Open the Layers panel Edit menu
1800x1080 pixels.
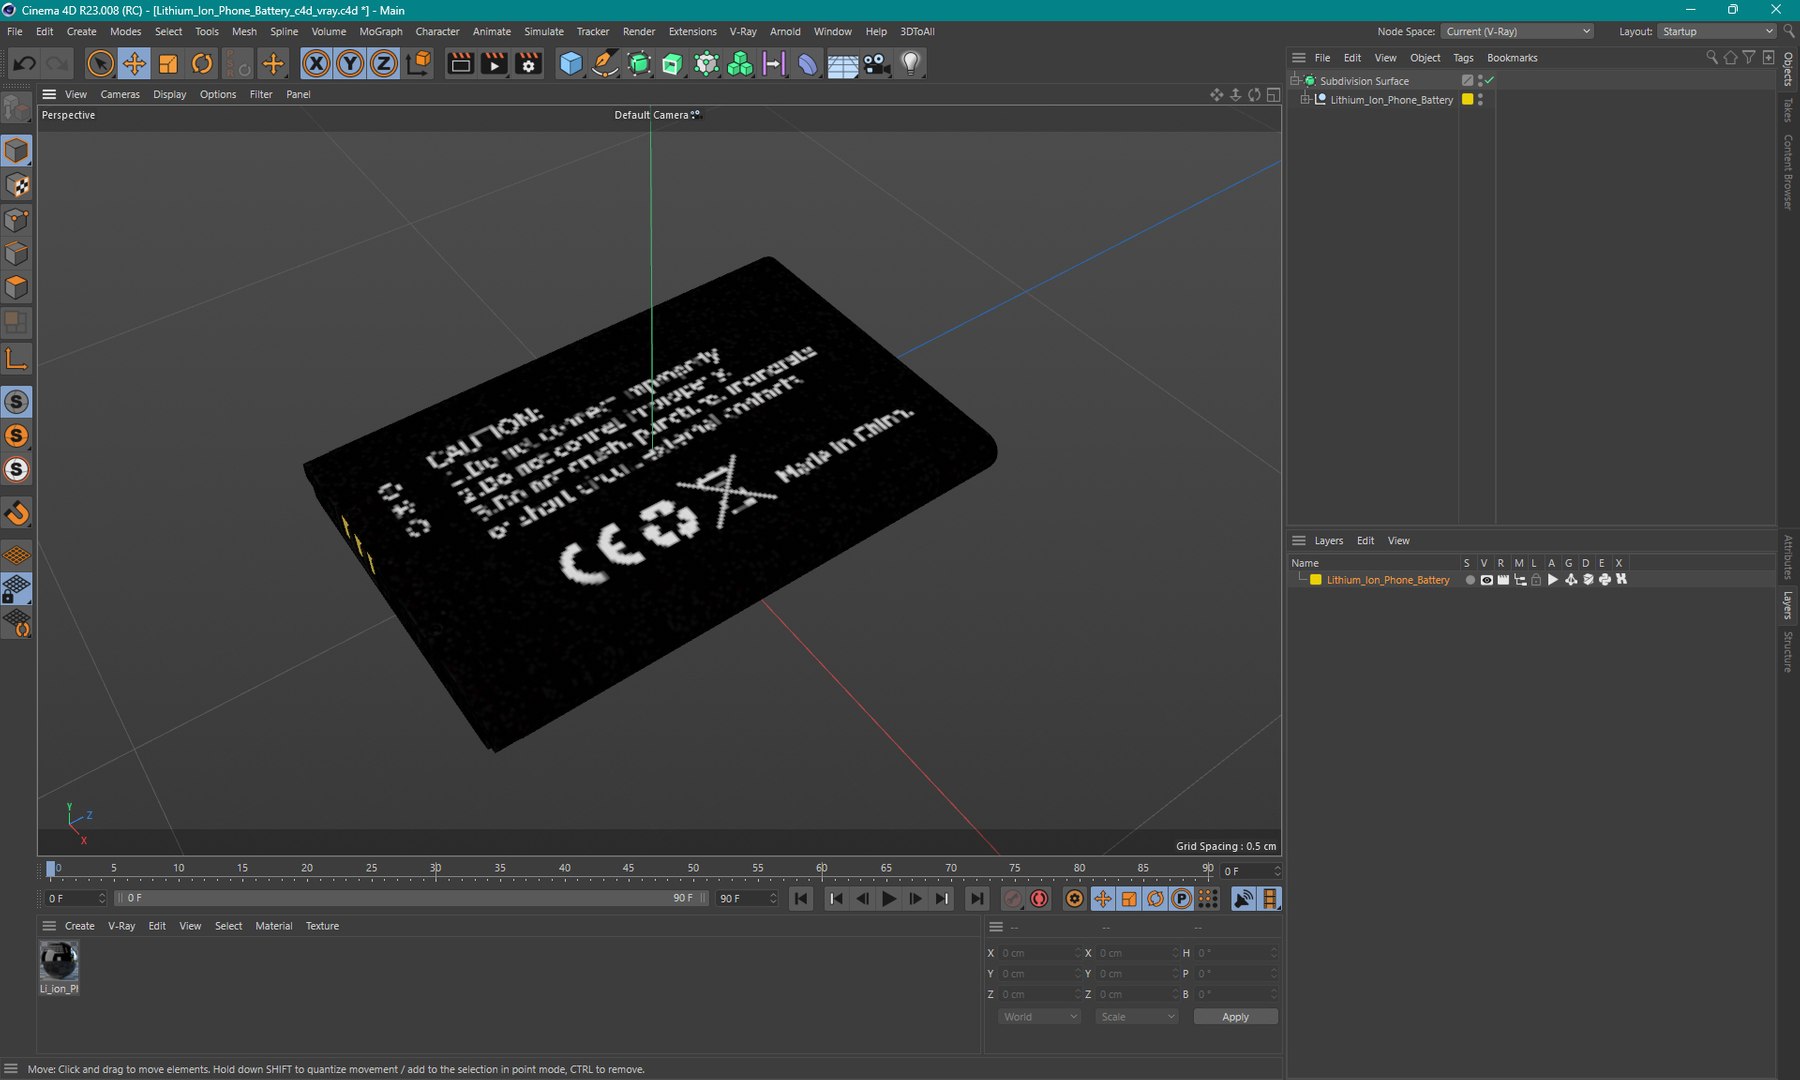coord(1365,541)
